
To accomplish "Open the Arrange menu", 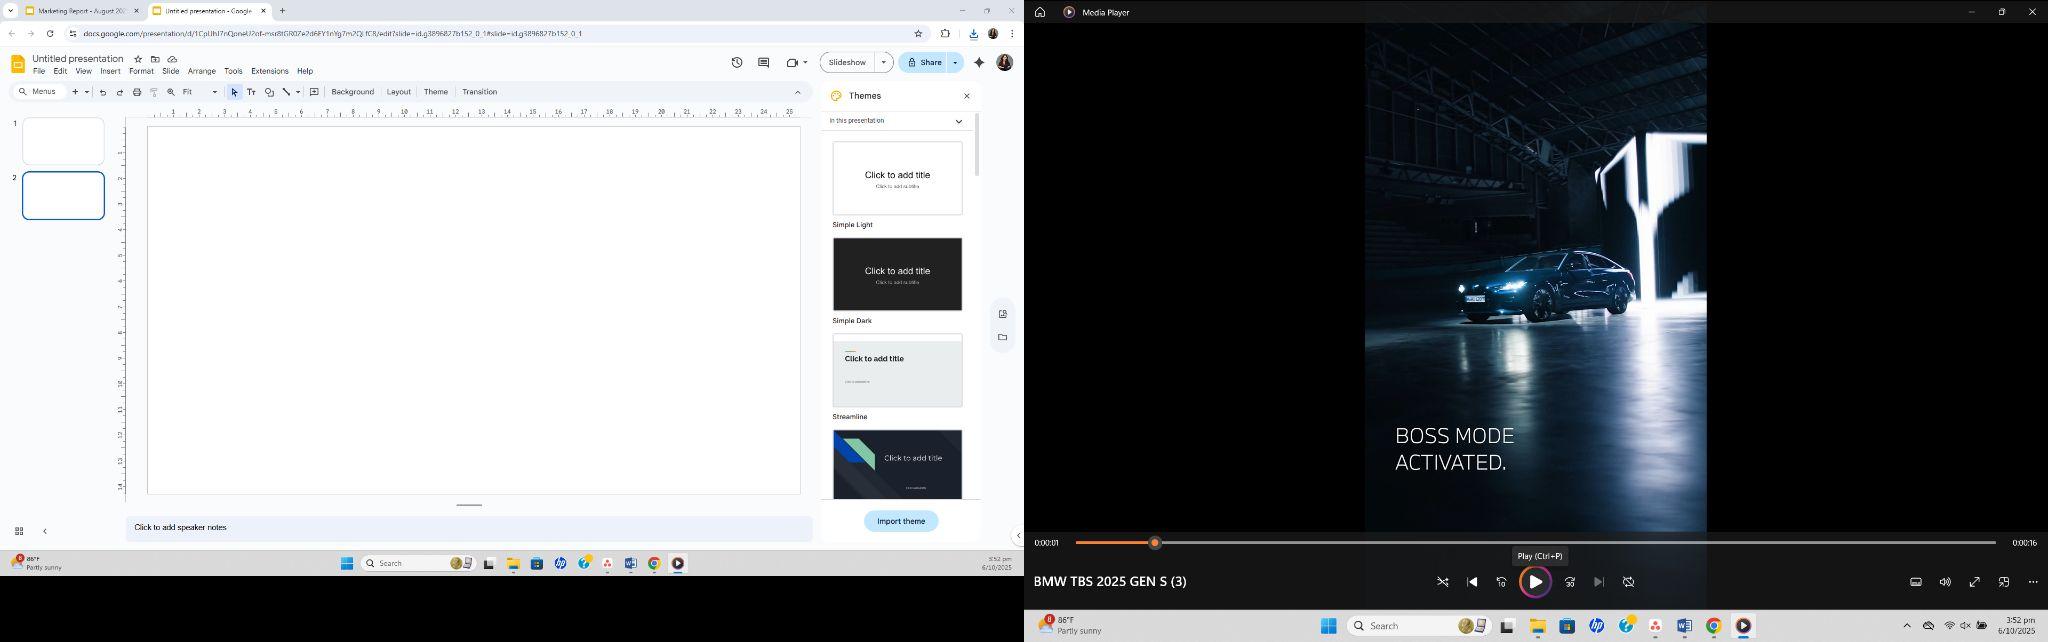I will tap(202, 71).
